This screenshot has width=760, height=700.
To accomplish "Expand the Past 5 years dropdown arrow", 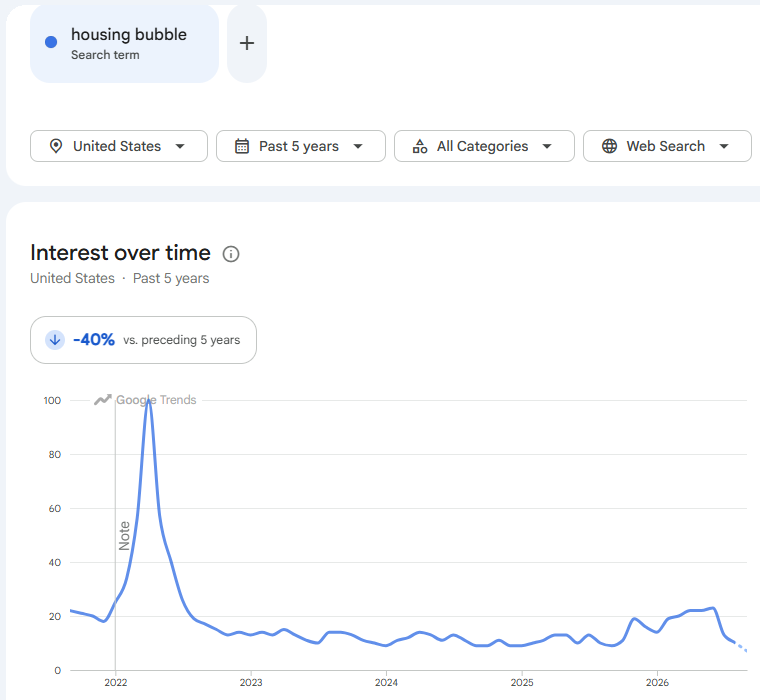I will [x=358, y=146].
